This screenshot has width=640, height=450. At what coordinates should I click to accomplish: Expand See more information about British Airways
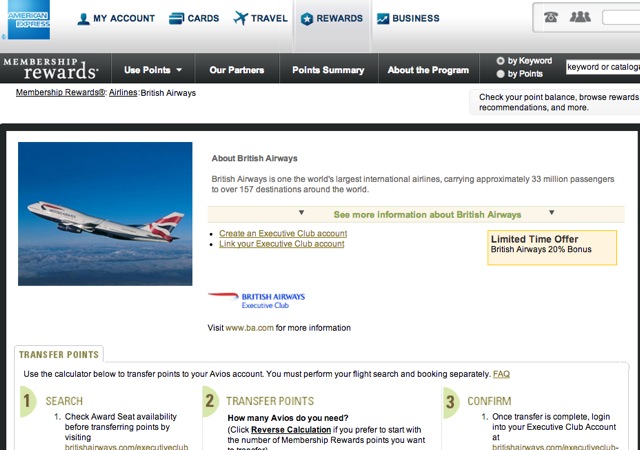point(427,215)
